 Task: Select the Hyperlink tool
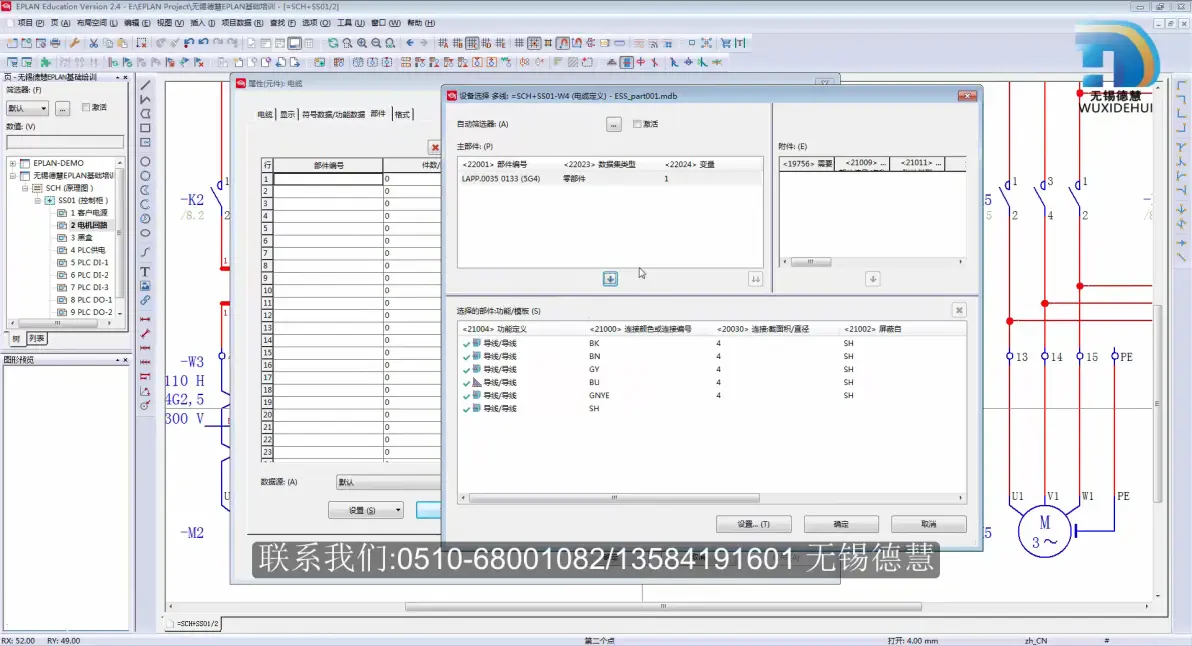tap(145, 300)
